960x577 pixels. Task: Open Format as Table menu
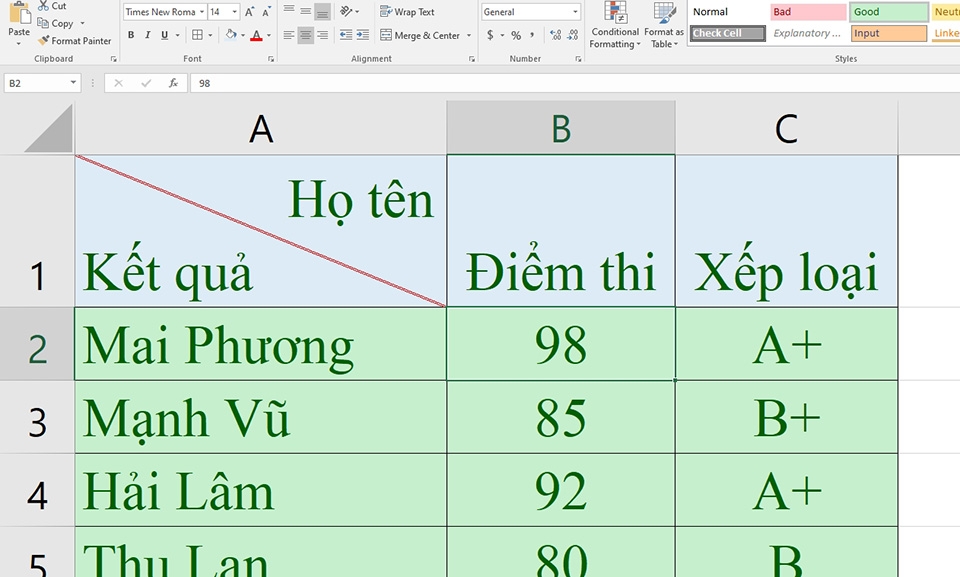(x=664, y=25)
